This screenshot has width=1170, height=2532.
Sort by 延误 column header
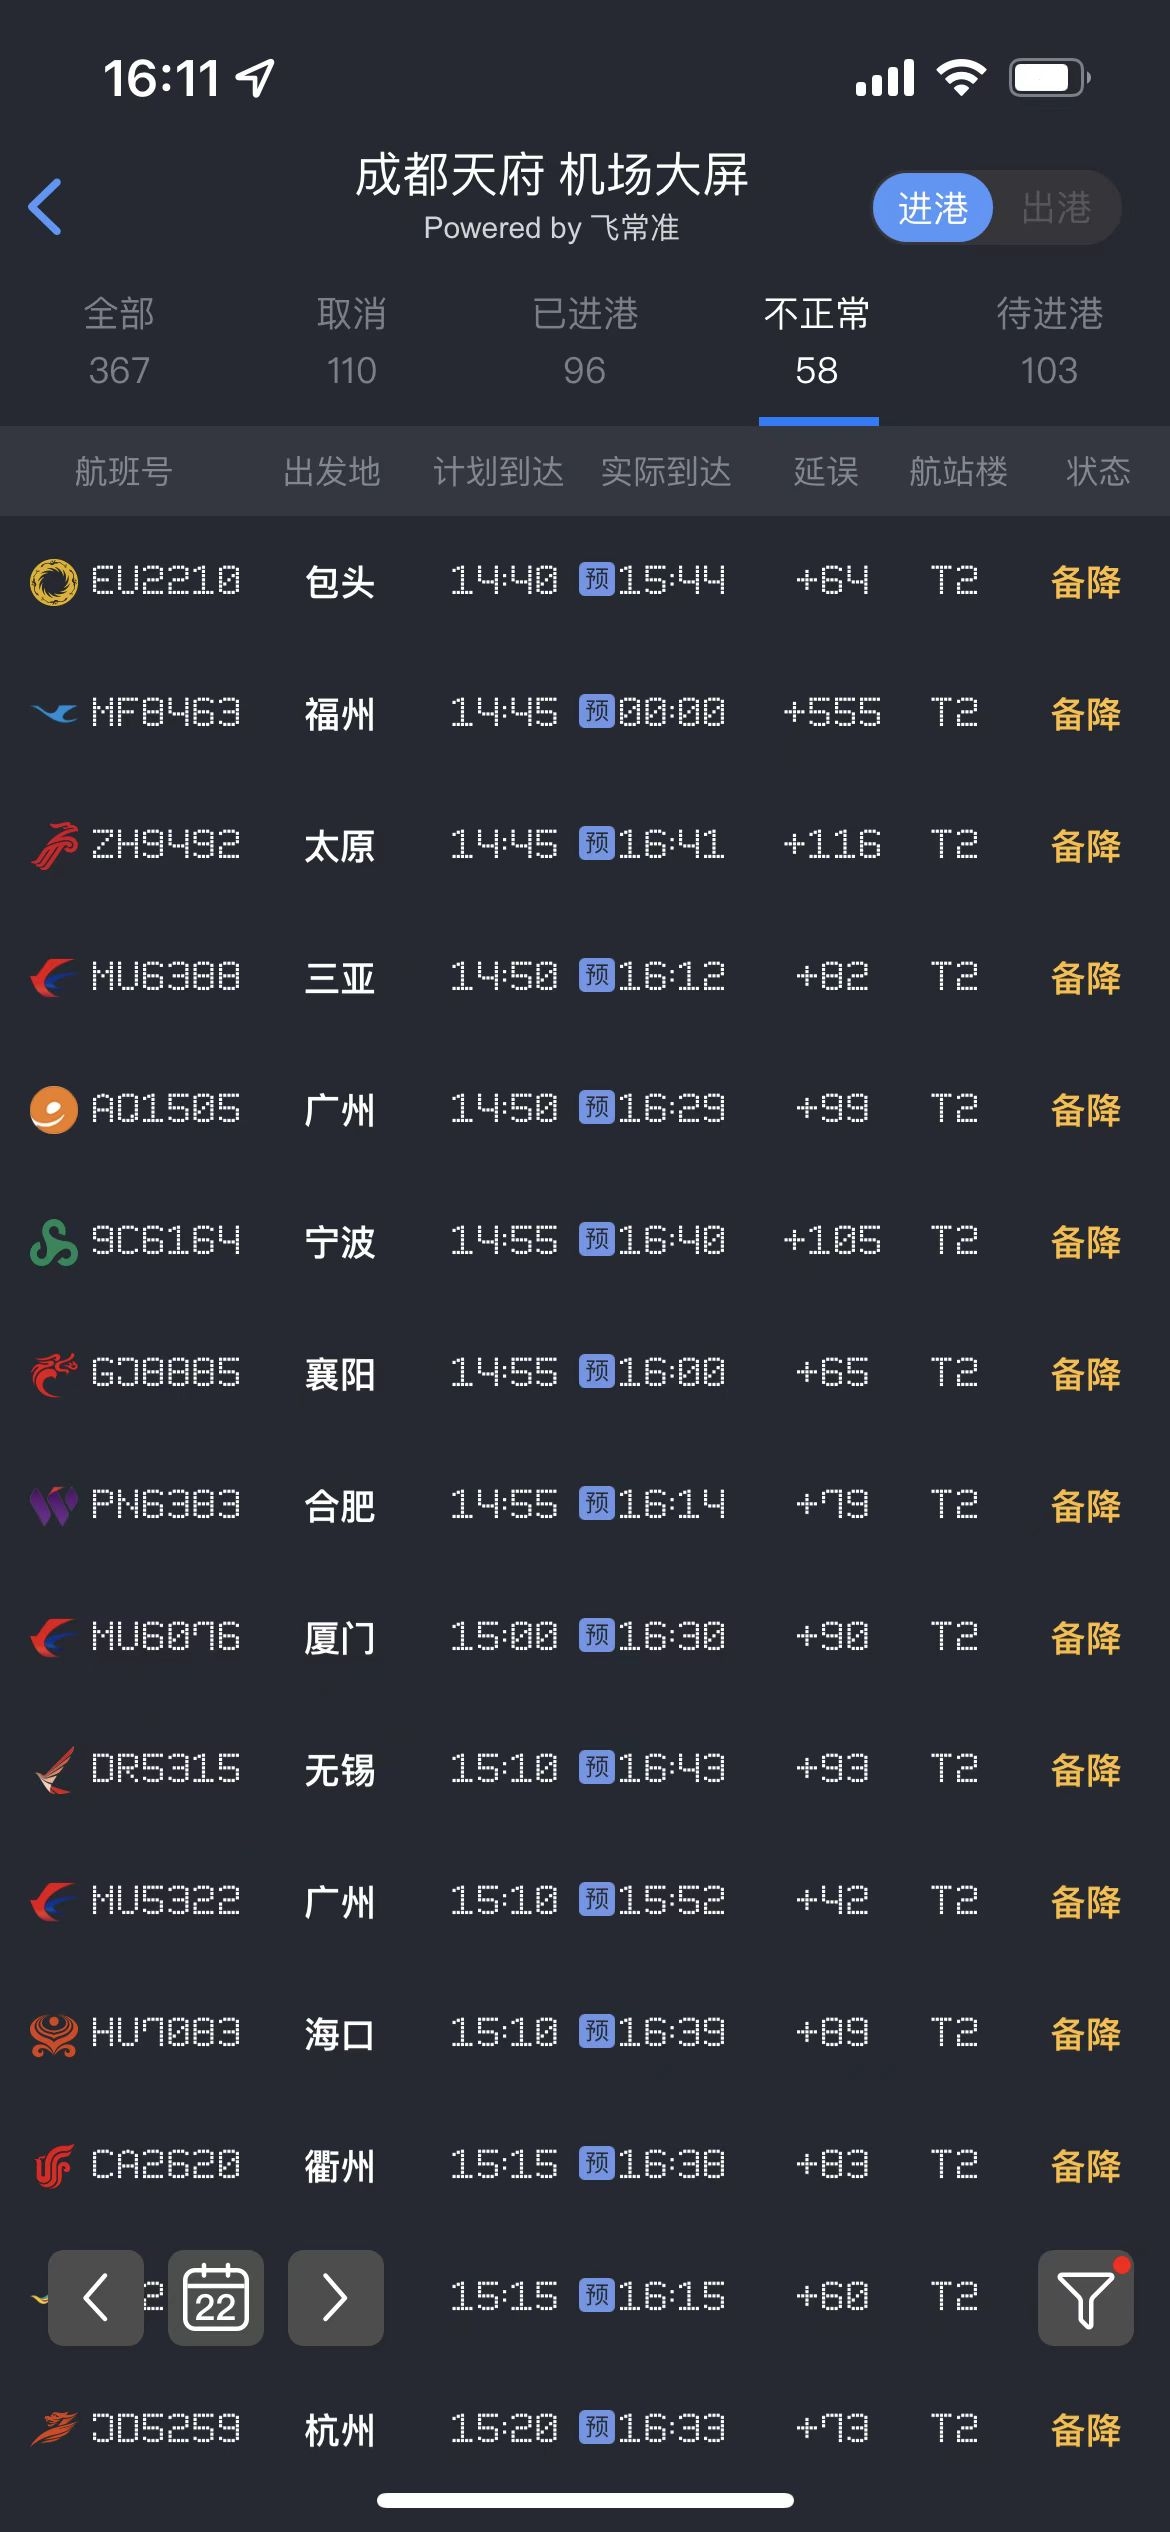(826, 471)
